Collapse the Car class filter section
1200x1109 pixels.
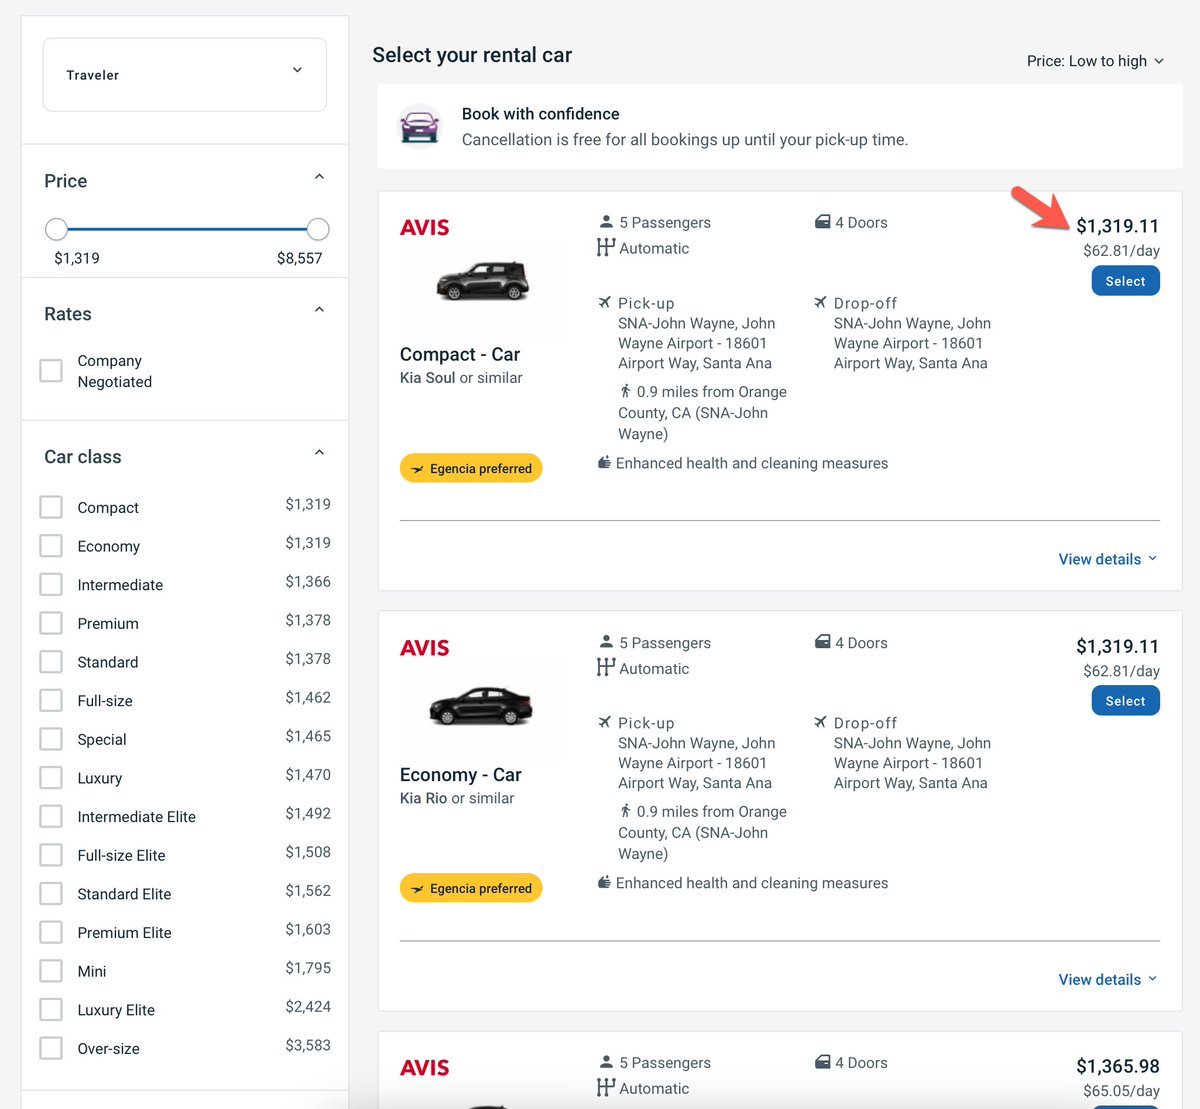point(319,453)
